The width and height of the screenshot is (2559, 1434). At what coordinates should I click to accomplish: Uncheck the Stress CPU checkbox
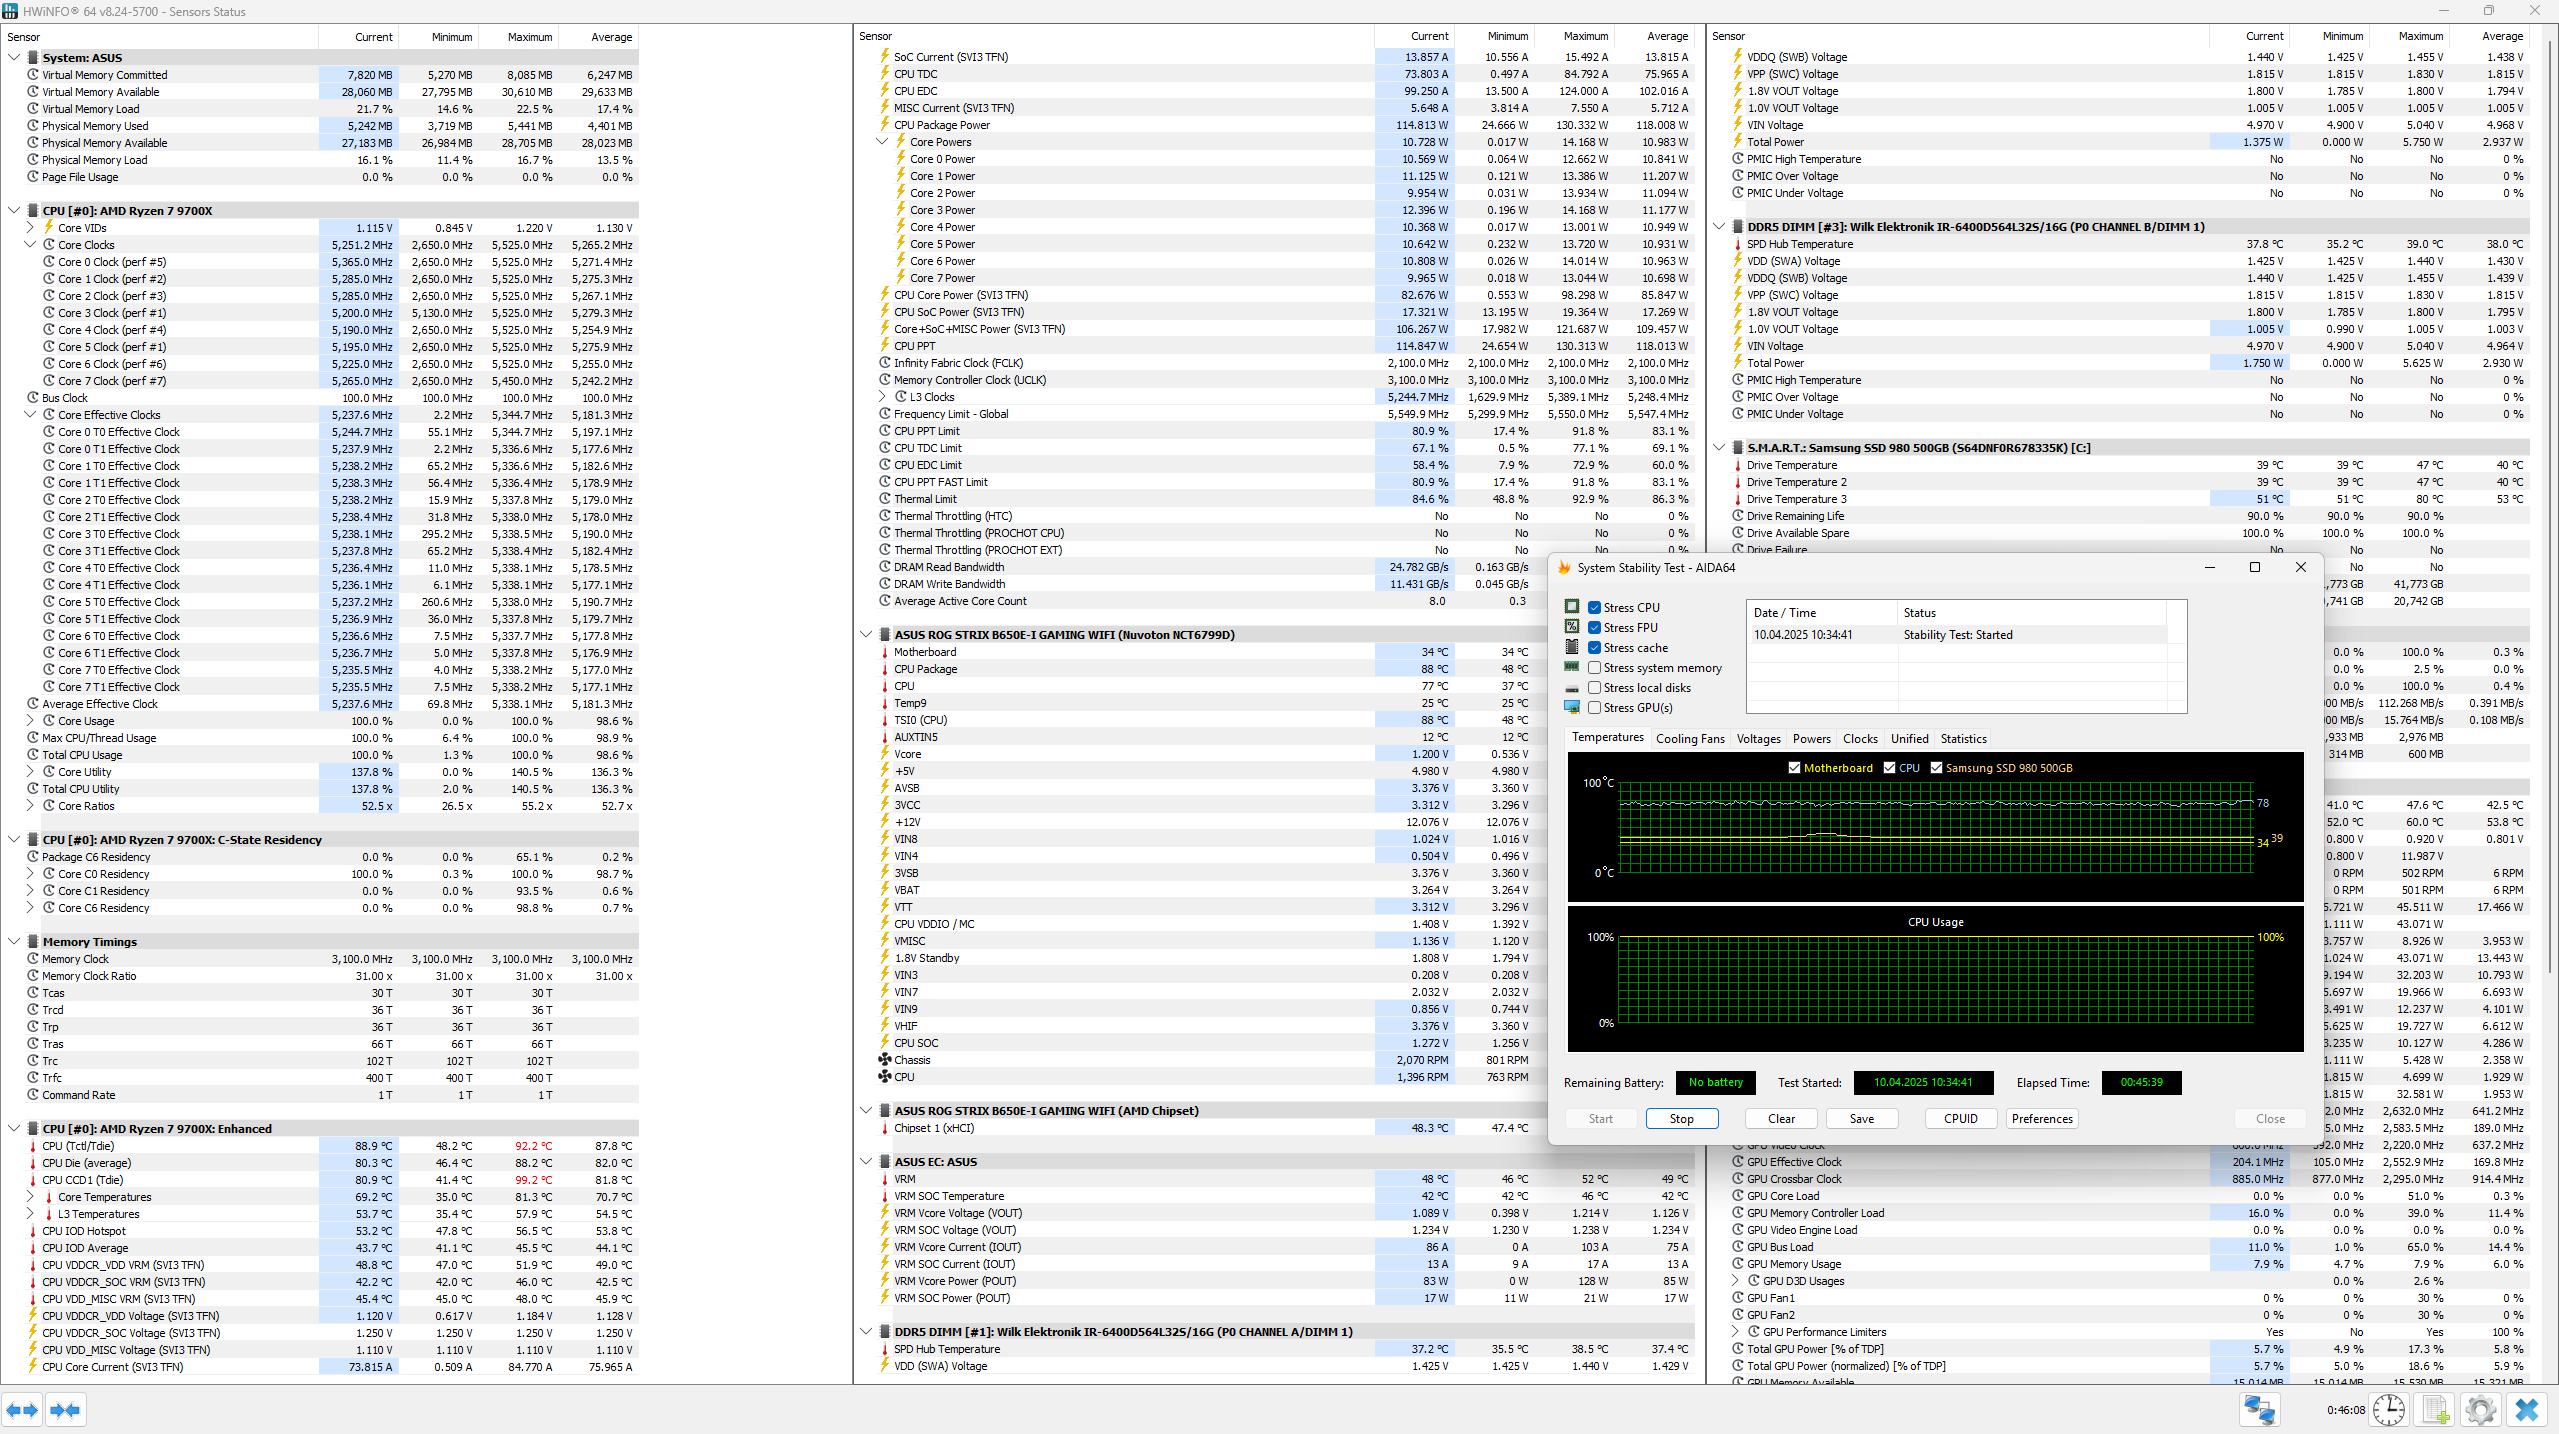[x=1594, y=607]
